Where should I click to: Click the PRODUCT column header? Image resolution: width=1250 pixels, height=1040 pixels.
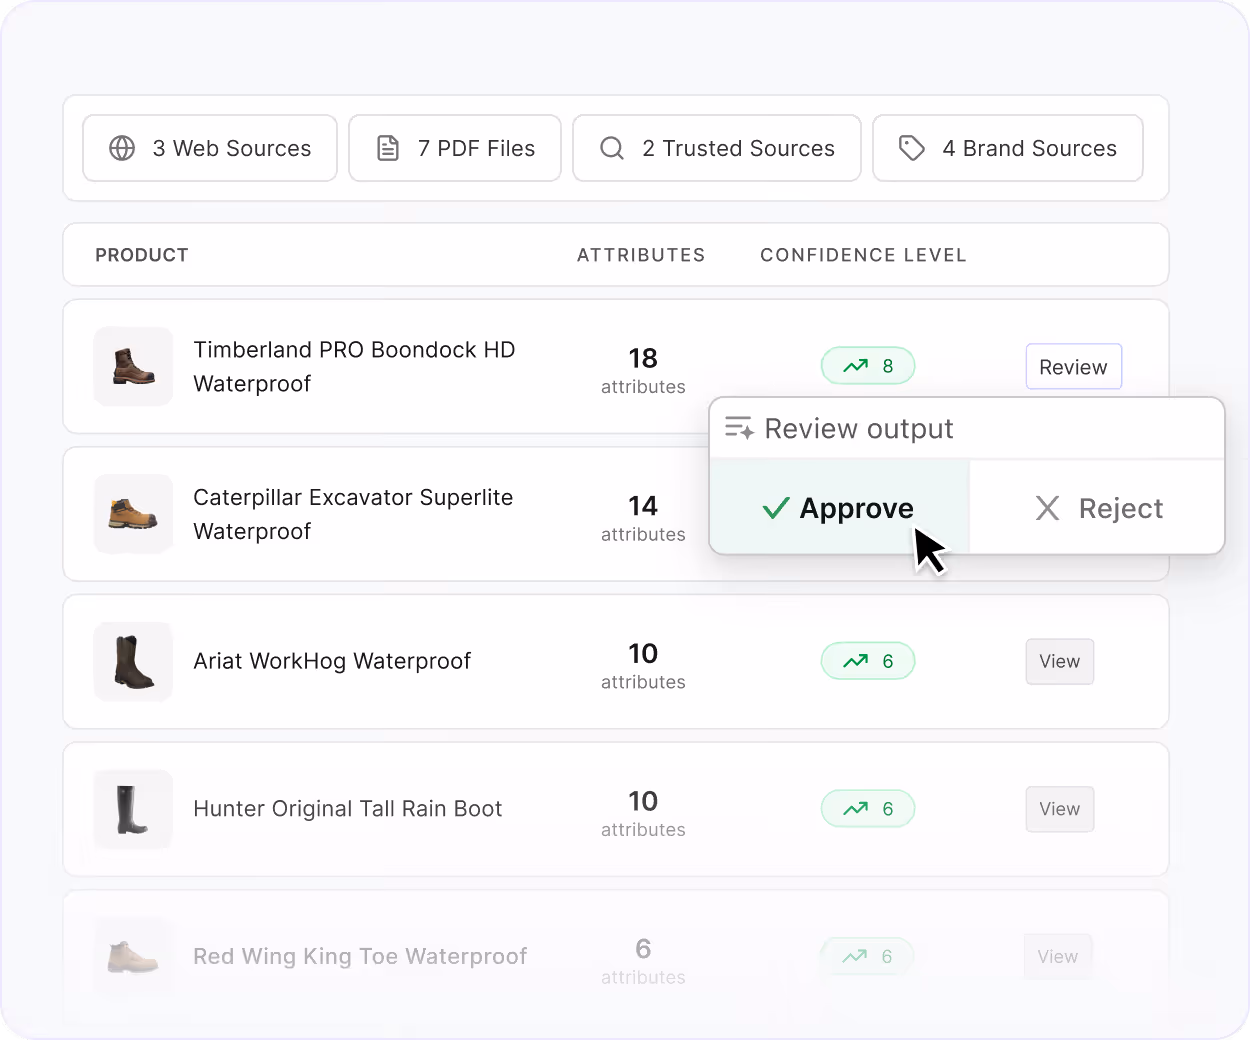142,255
